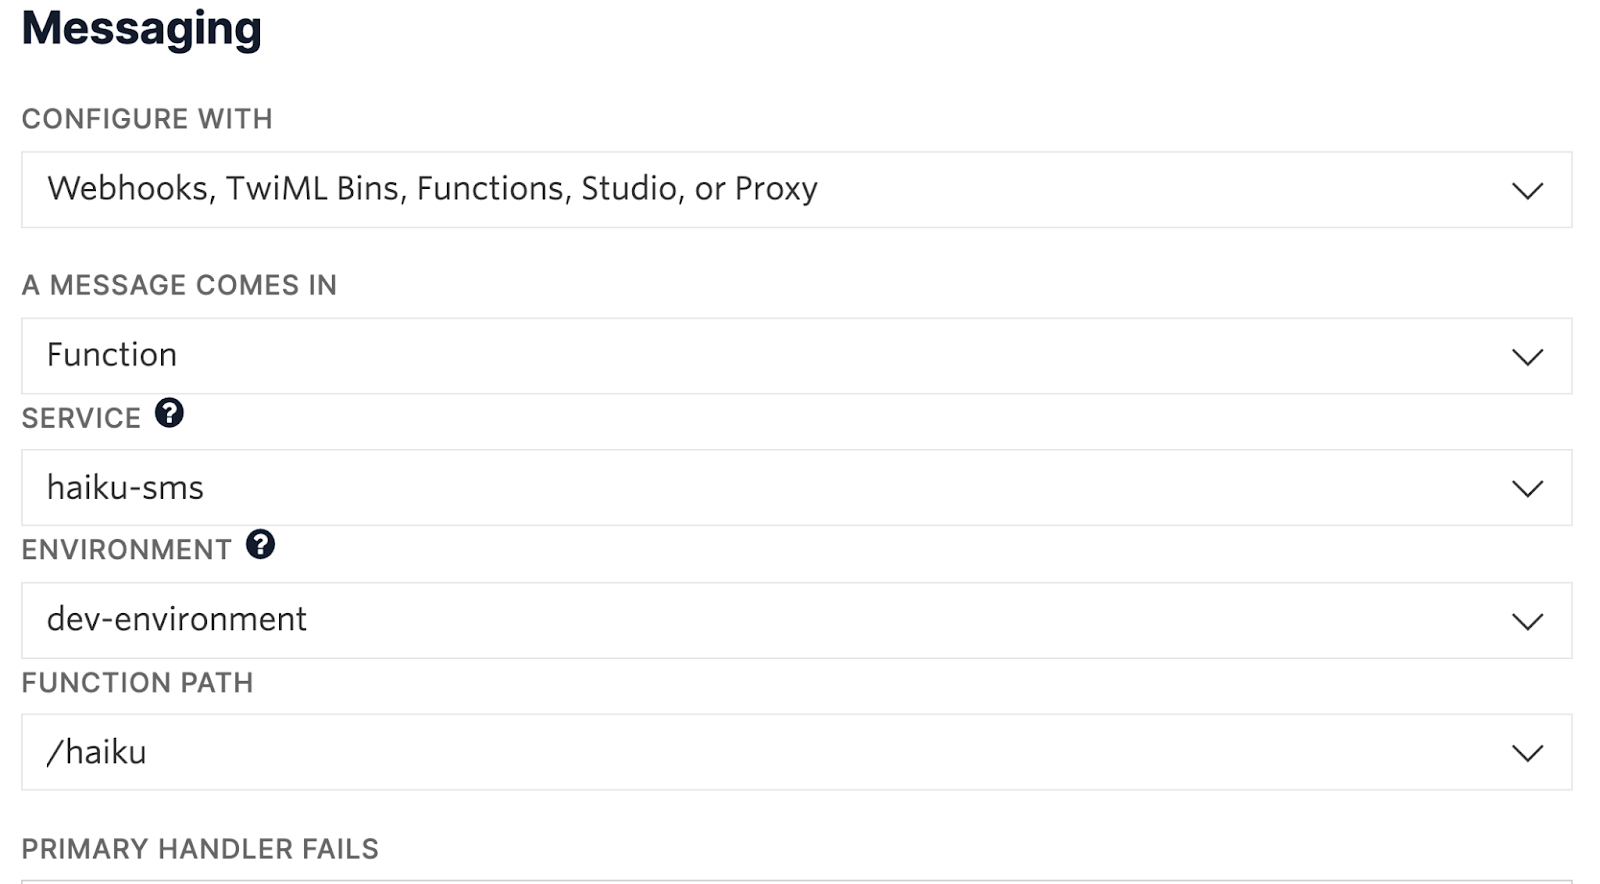Click the CONFIGURE WITH label

click(147, 119)
